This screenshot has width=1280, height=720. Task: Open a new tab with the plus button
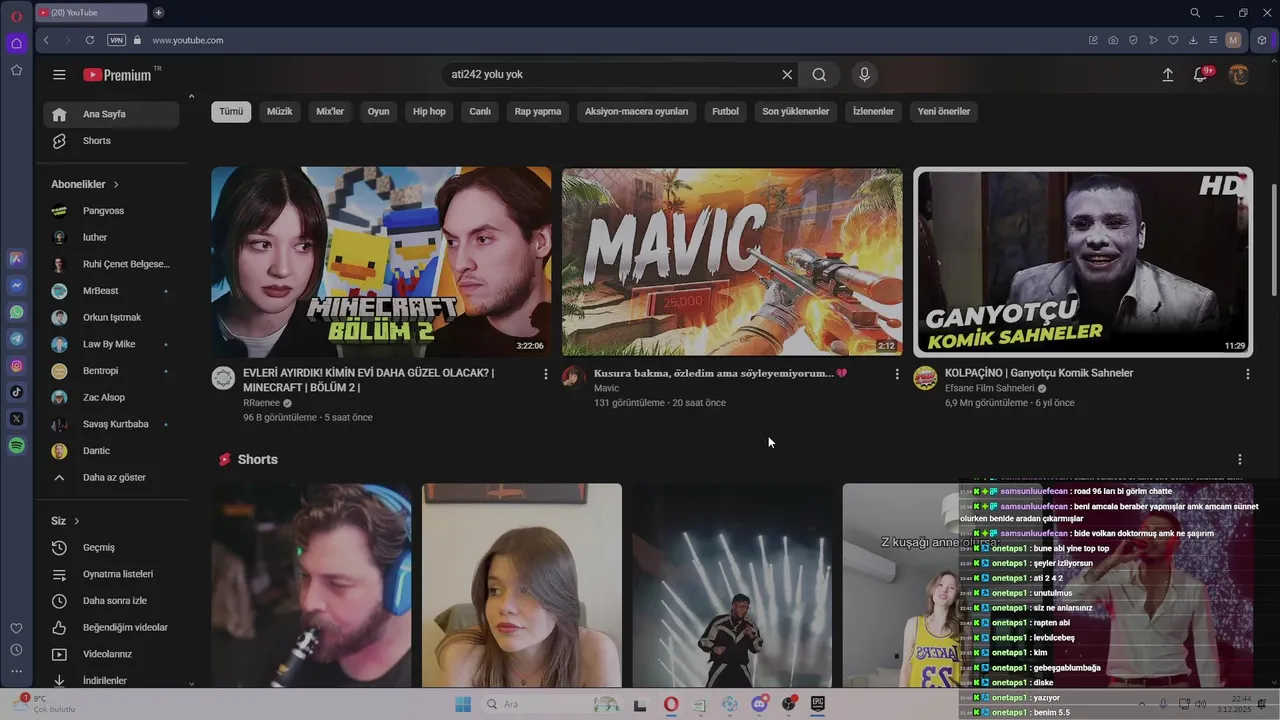pos(158,13)
